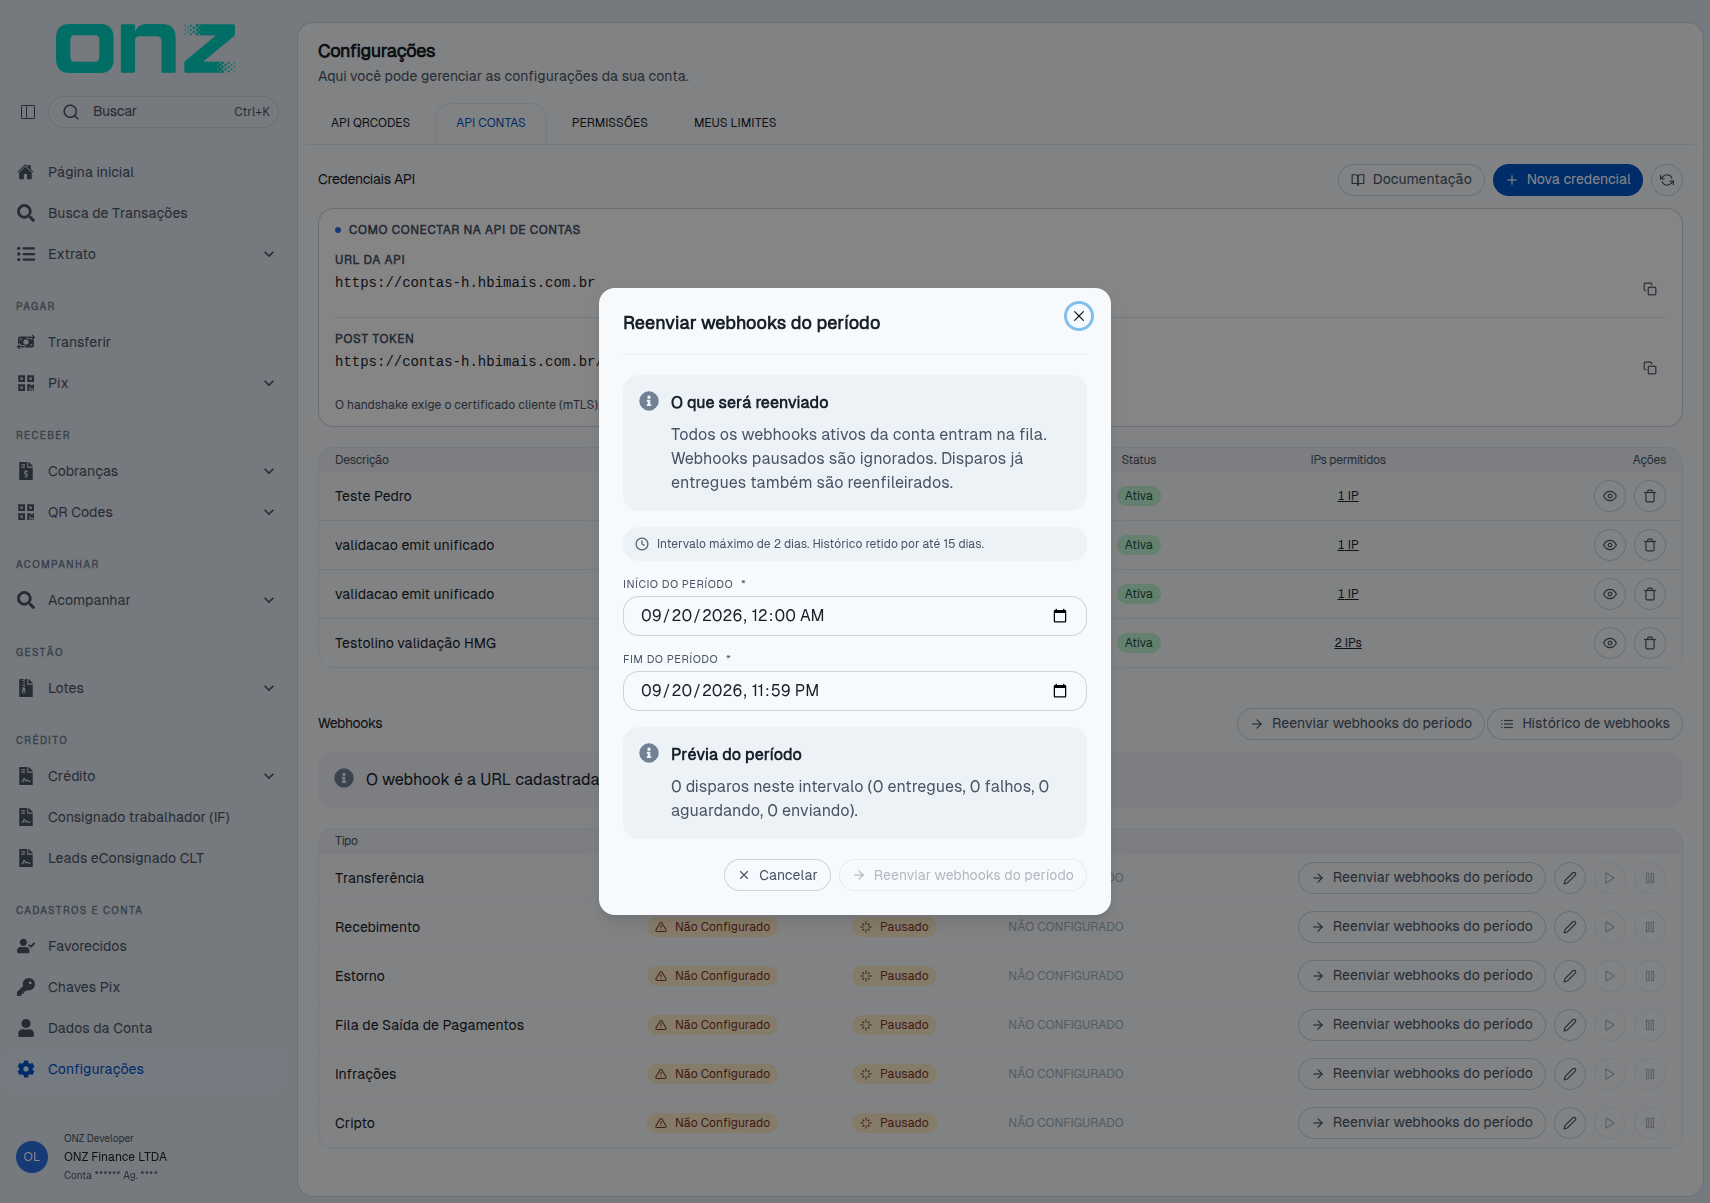Delete the first validacao emit unificado credential
Image resolution: width=1710 pixels, height=1203 pixels.
1650,545
